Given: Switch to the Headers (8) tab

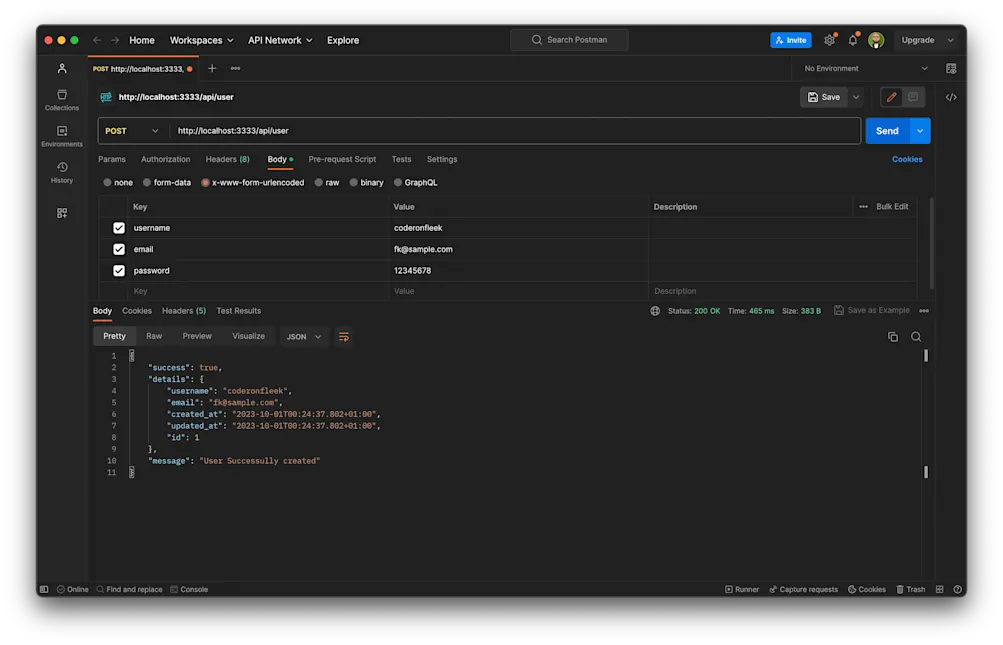Looking at the screenshot, I should (x=227, y=158).
